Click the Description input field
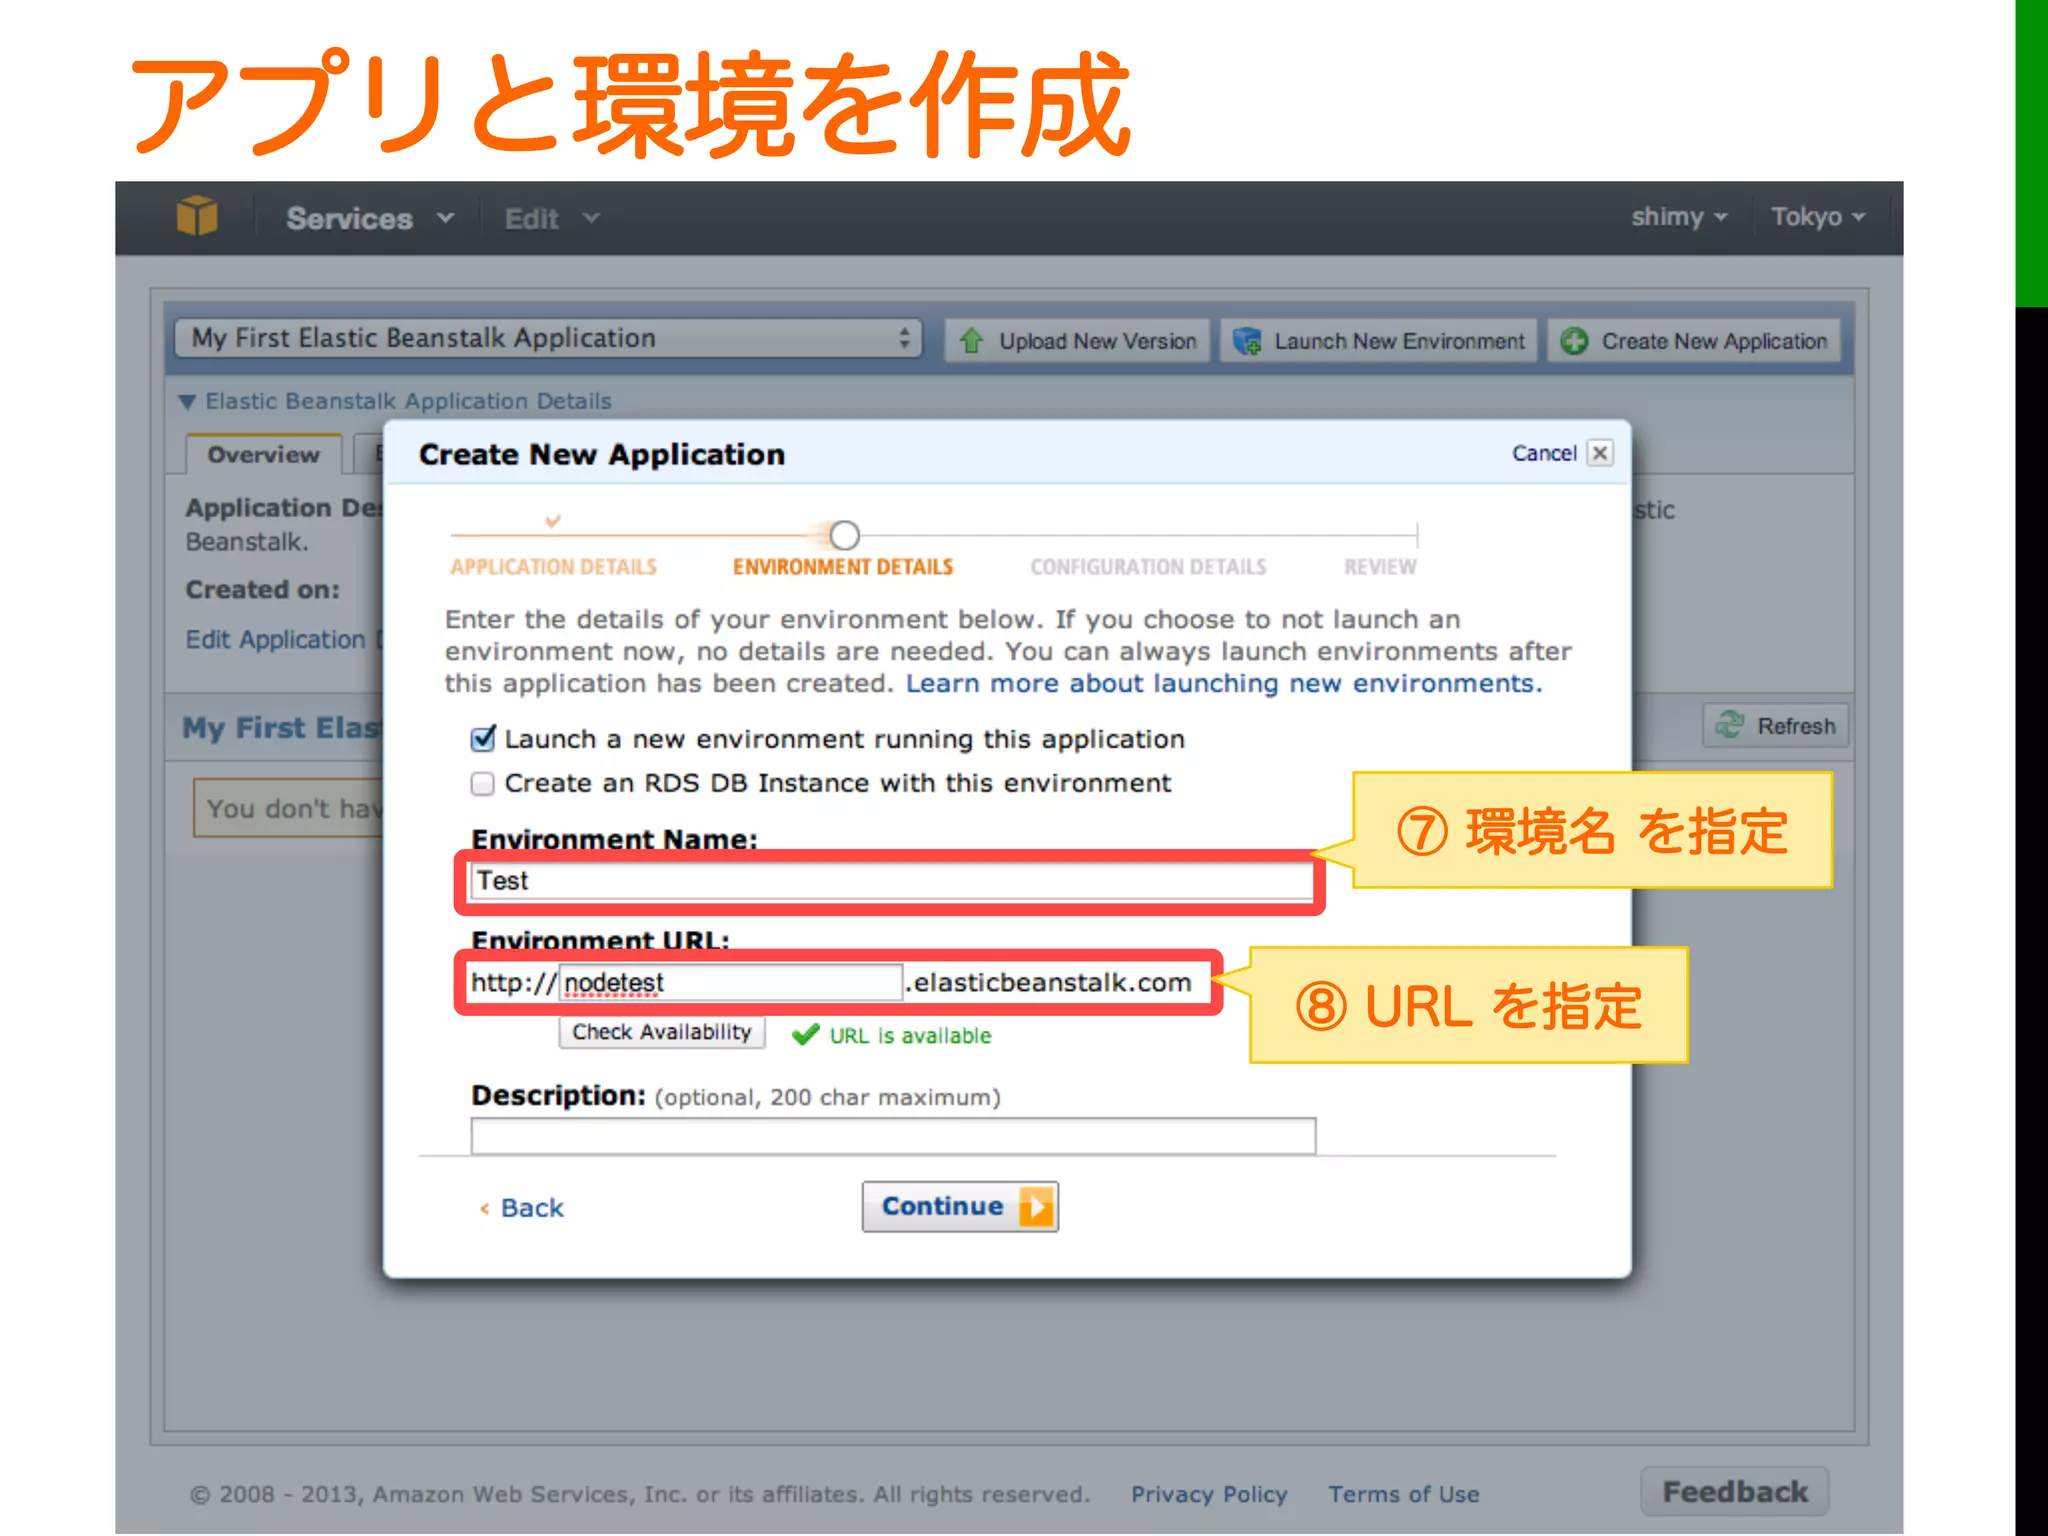 click(x=893, y=1136)
